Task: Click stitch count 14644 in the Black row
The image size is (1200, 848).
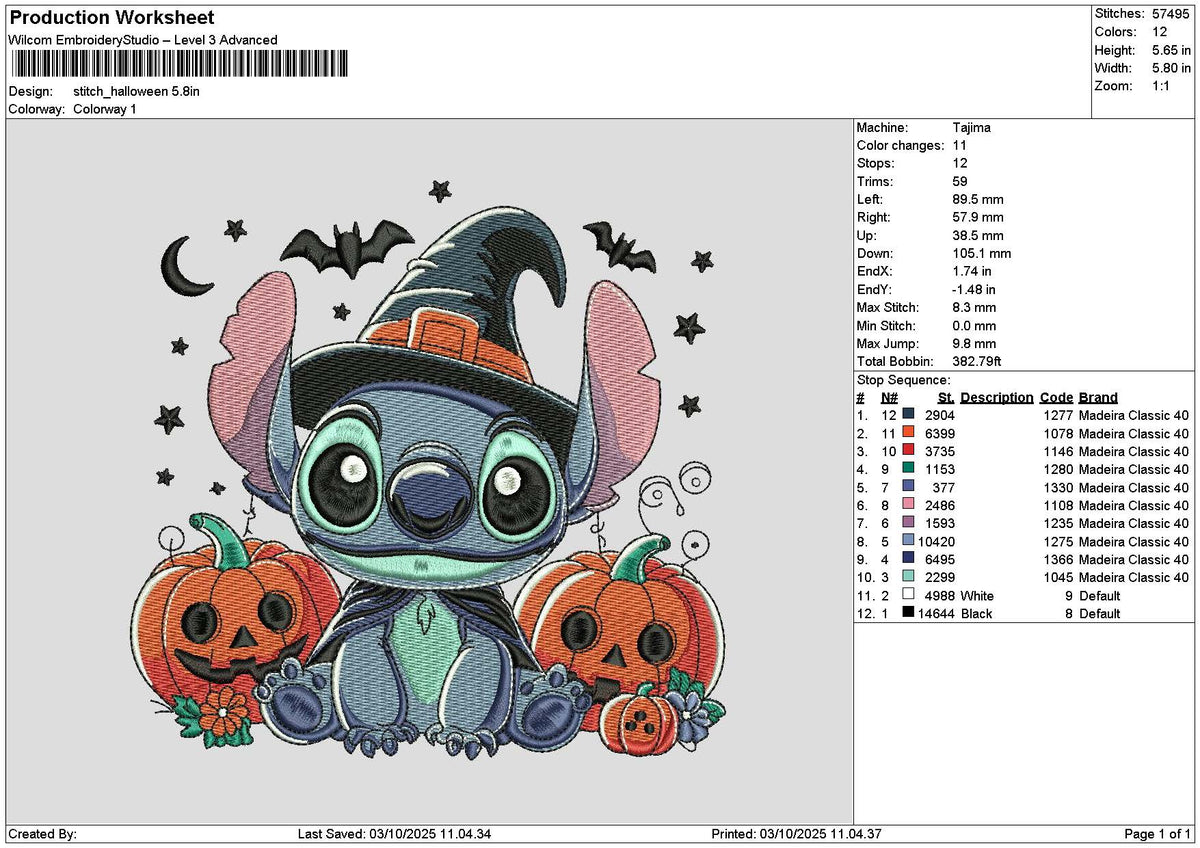Action: (936, 614)
